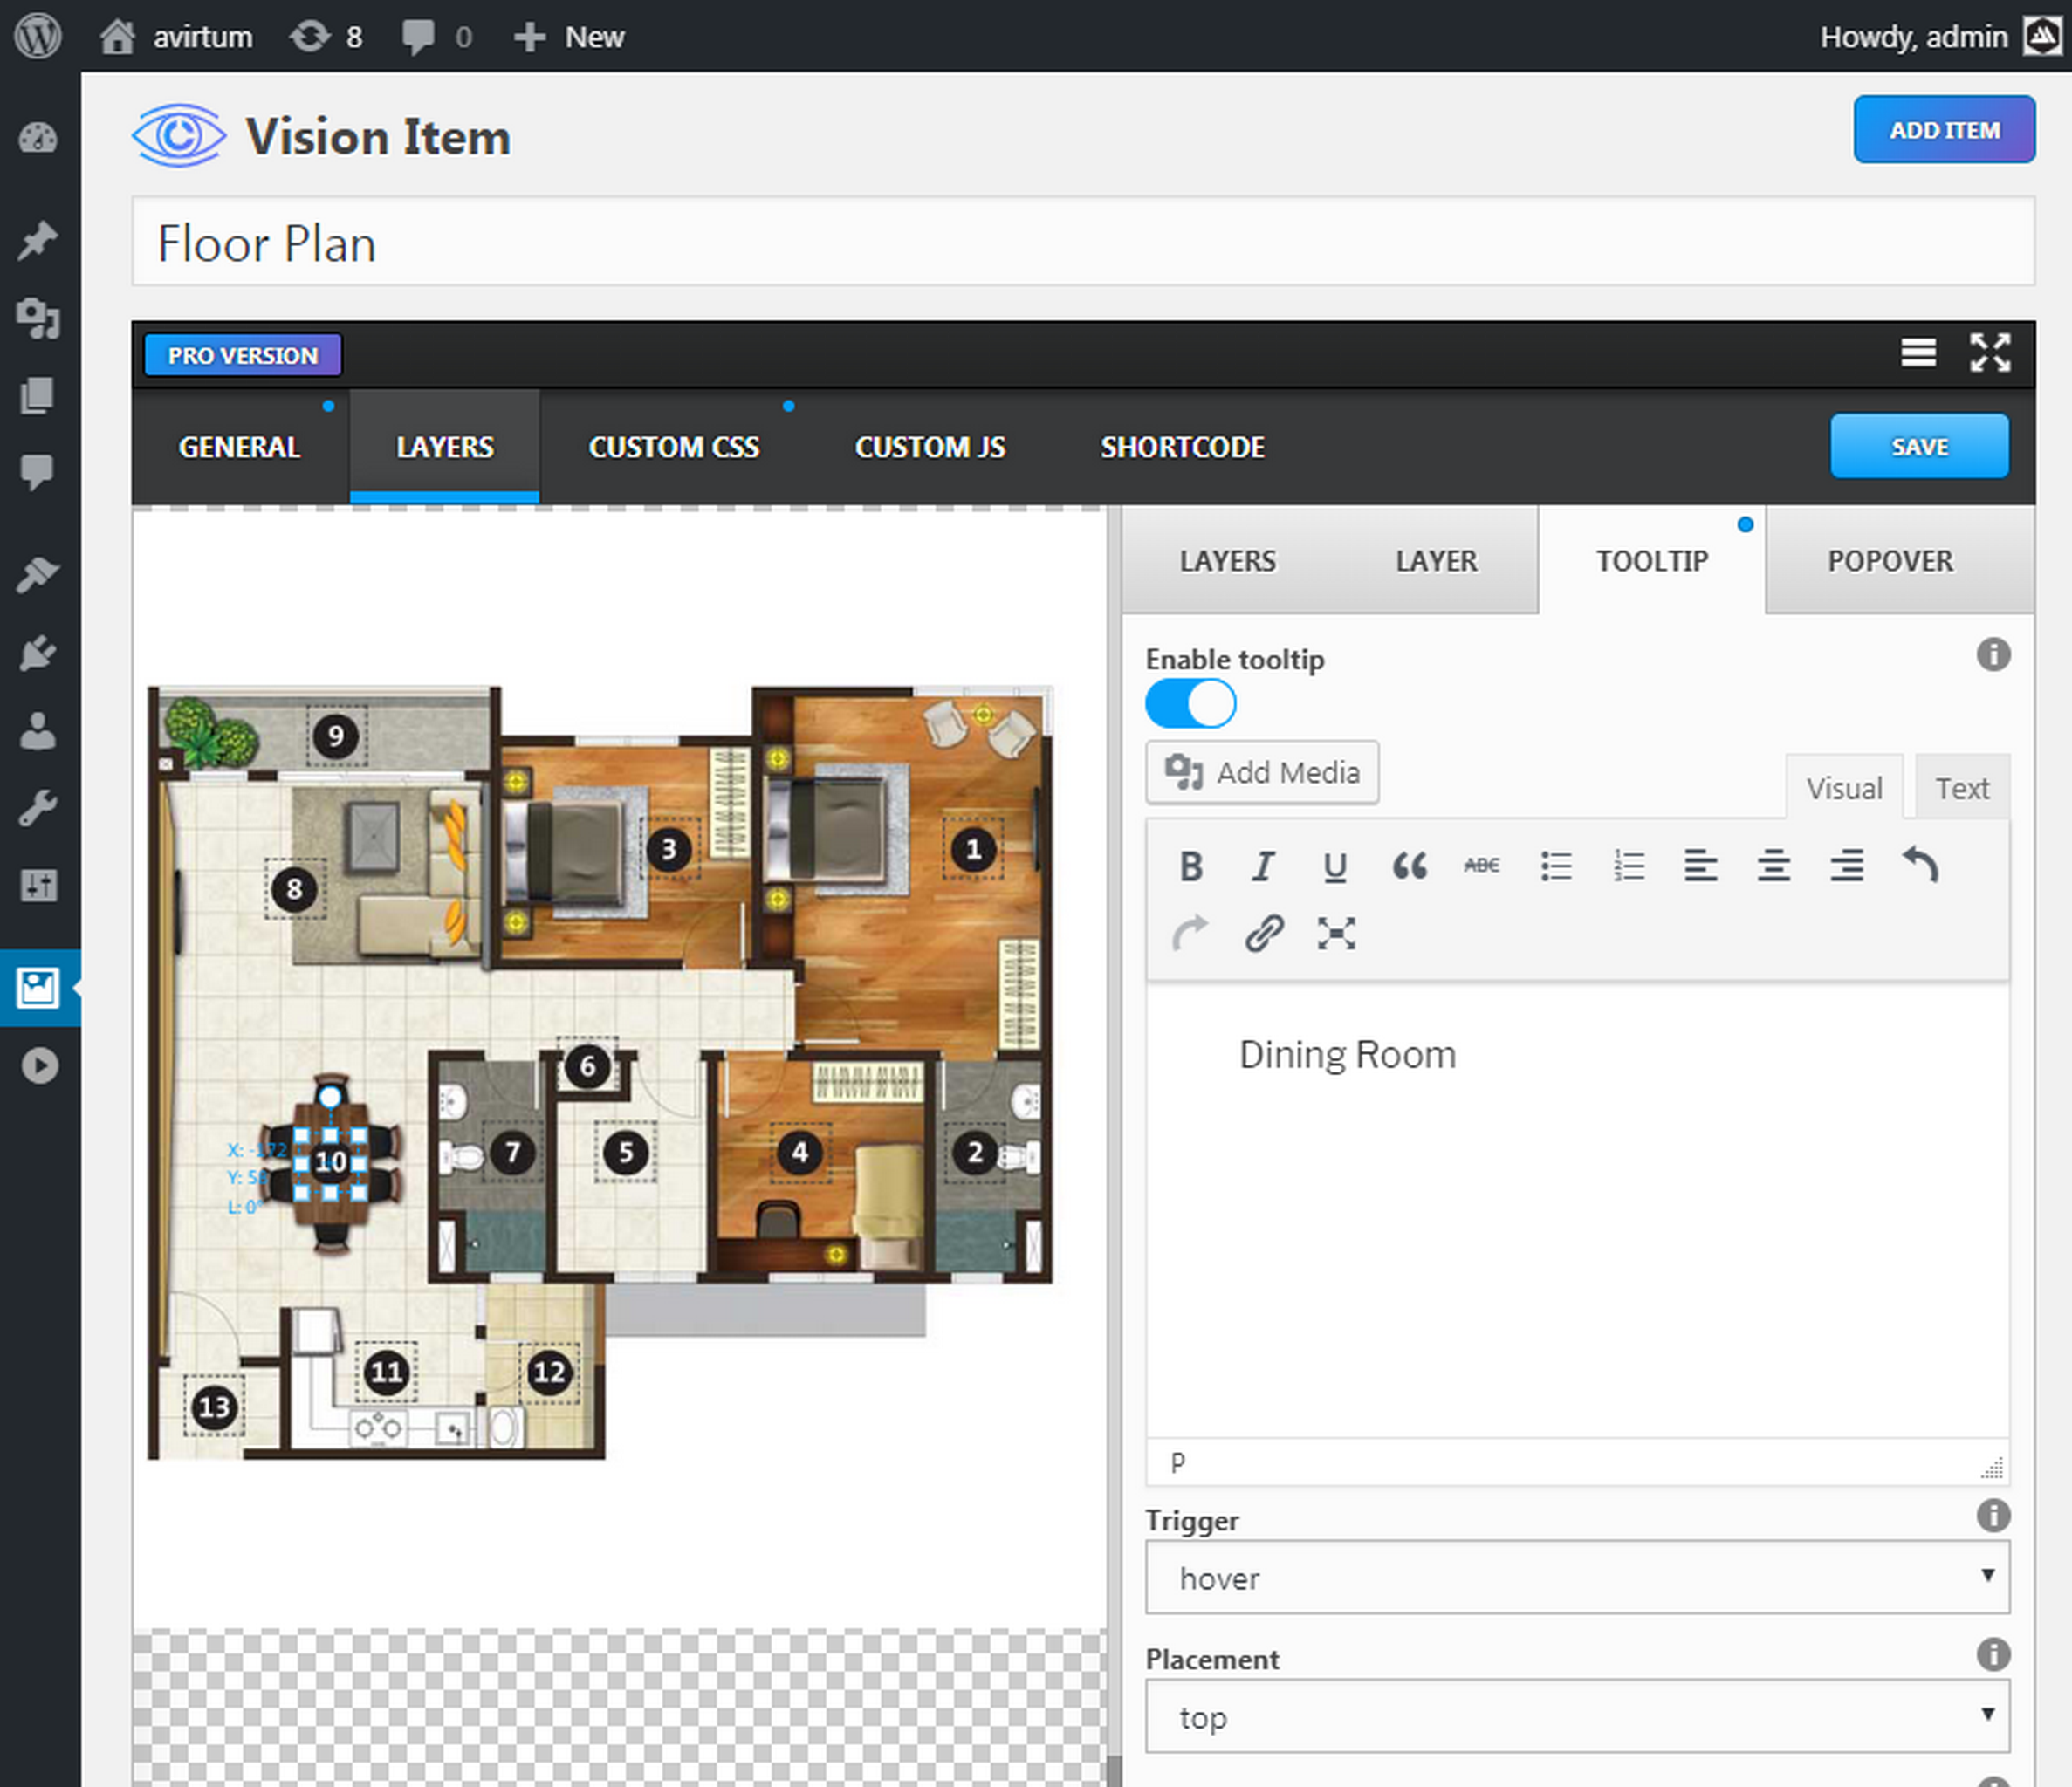Viewport: 2072px width, 1787px height.
Task: Switch to the SHORTCODE tab
Action: tap(1182, 447)
